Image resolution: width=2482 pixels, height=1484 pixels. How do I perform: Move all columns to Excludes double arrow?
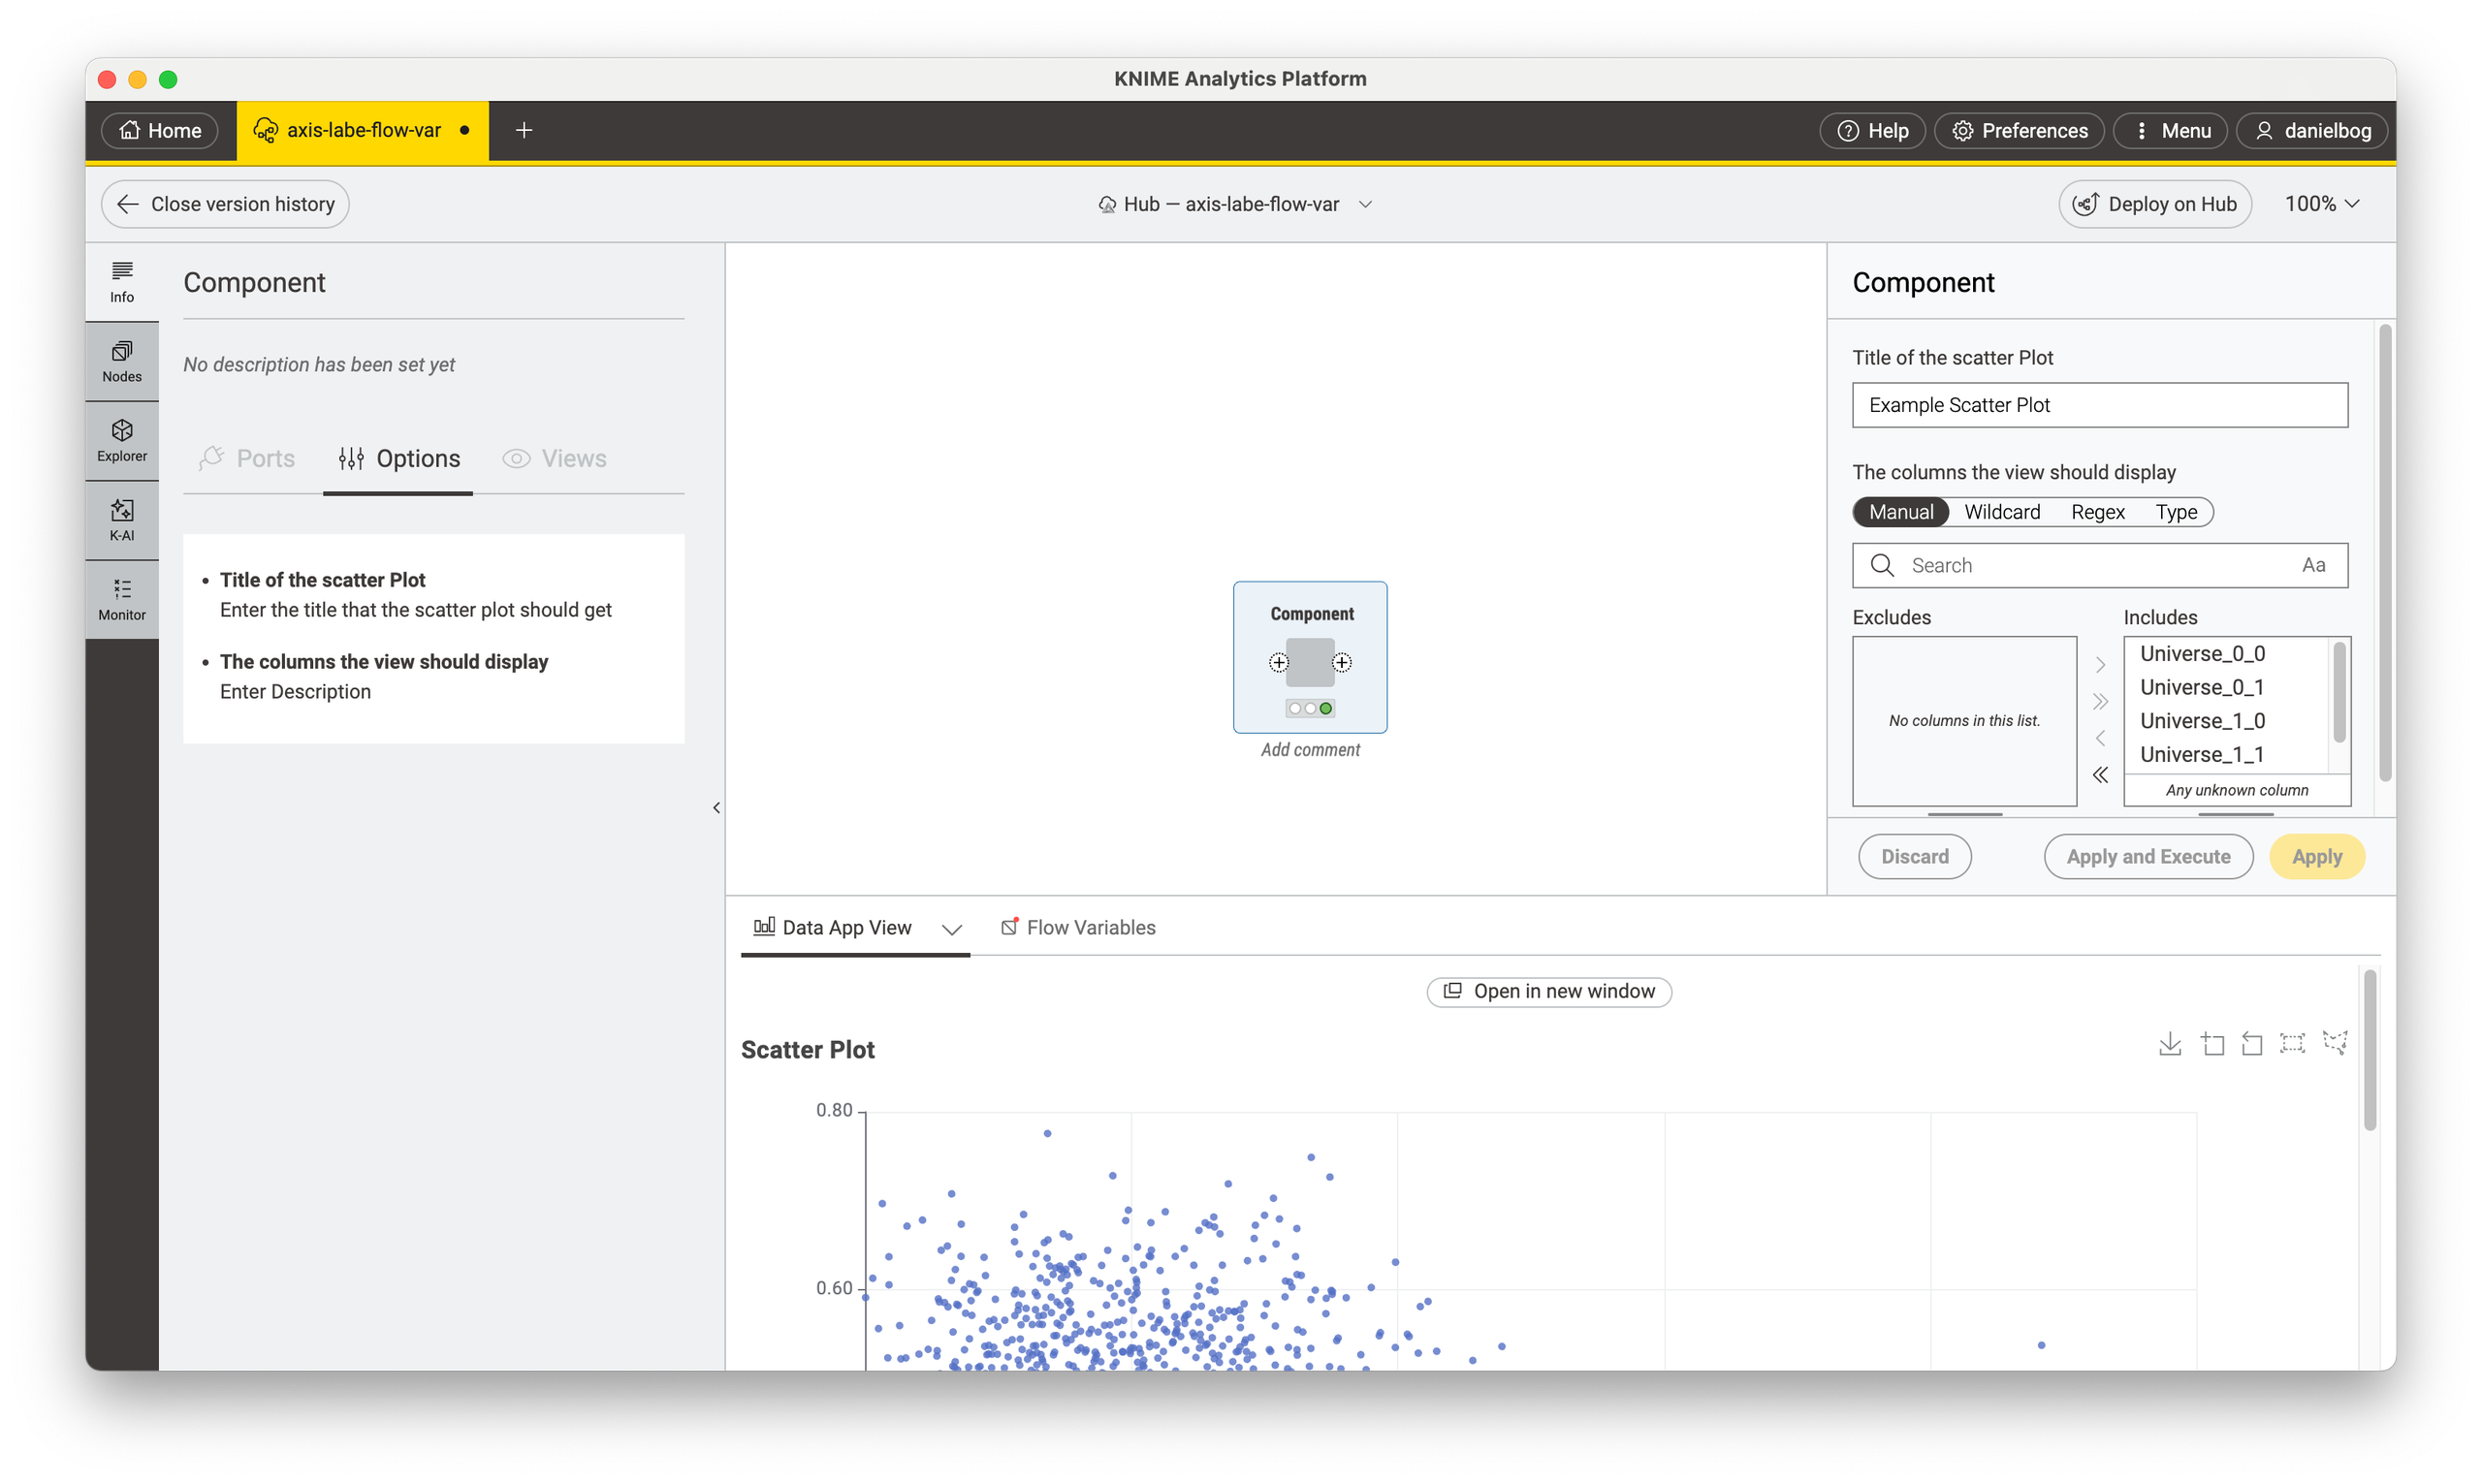(x=2101, y=775)
